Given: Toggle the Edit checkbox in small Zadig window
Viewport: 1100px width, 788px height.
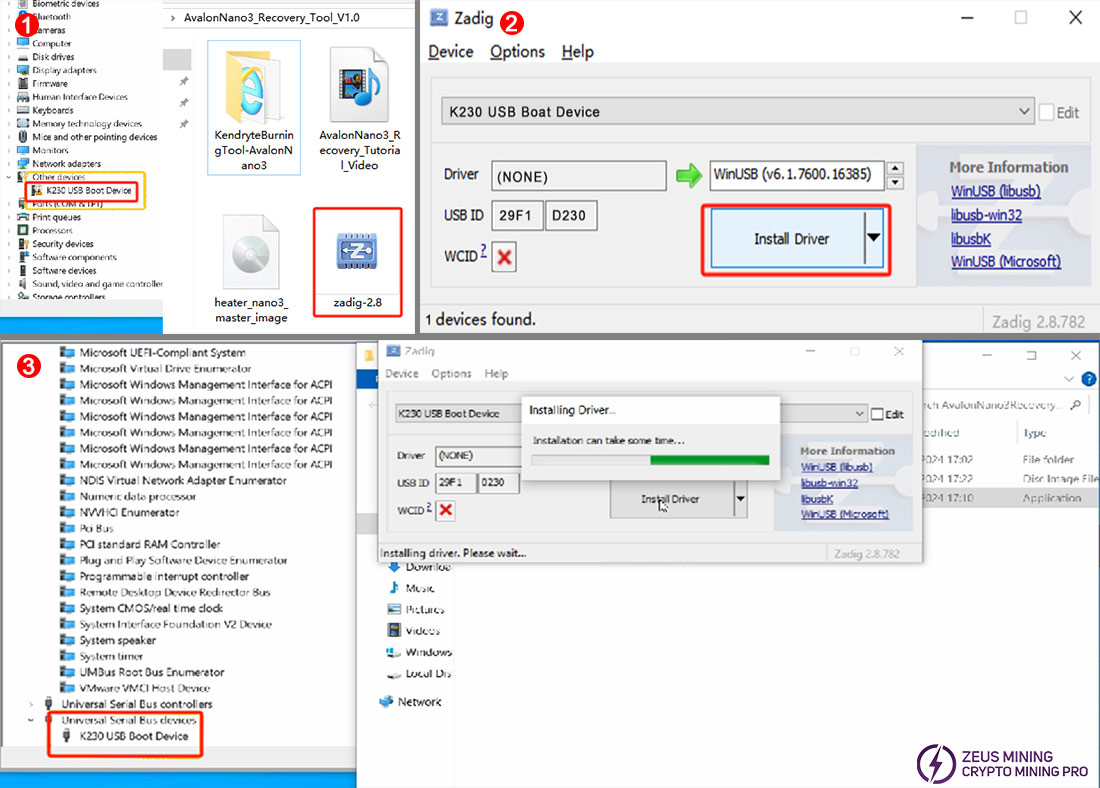Looking at the screenshot, I should [x=877, y=414].
